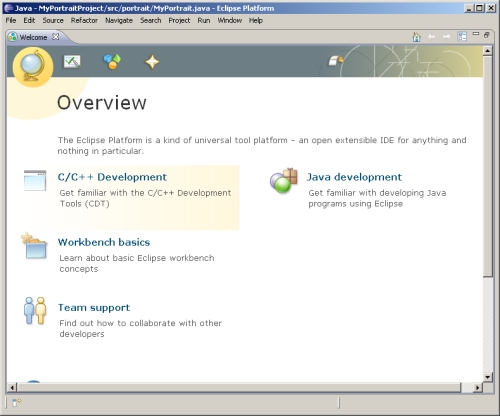Viewport: 500px width, 416px height.
Task: Open the Project menu
Action: (x=179, y=20)
